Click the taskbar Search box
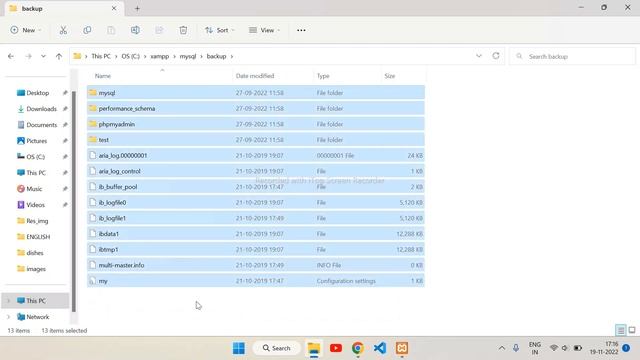640x360 pixels. point(276,348)
